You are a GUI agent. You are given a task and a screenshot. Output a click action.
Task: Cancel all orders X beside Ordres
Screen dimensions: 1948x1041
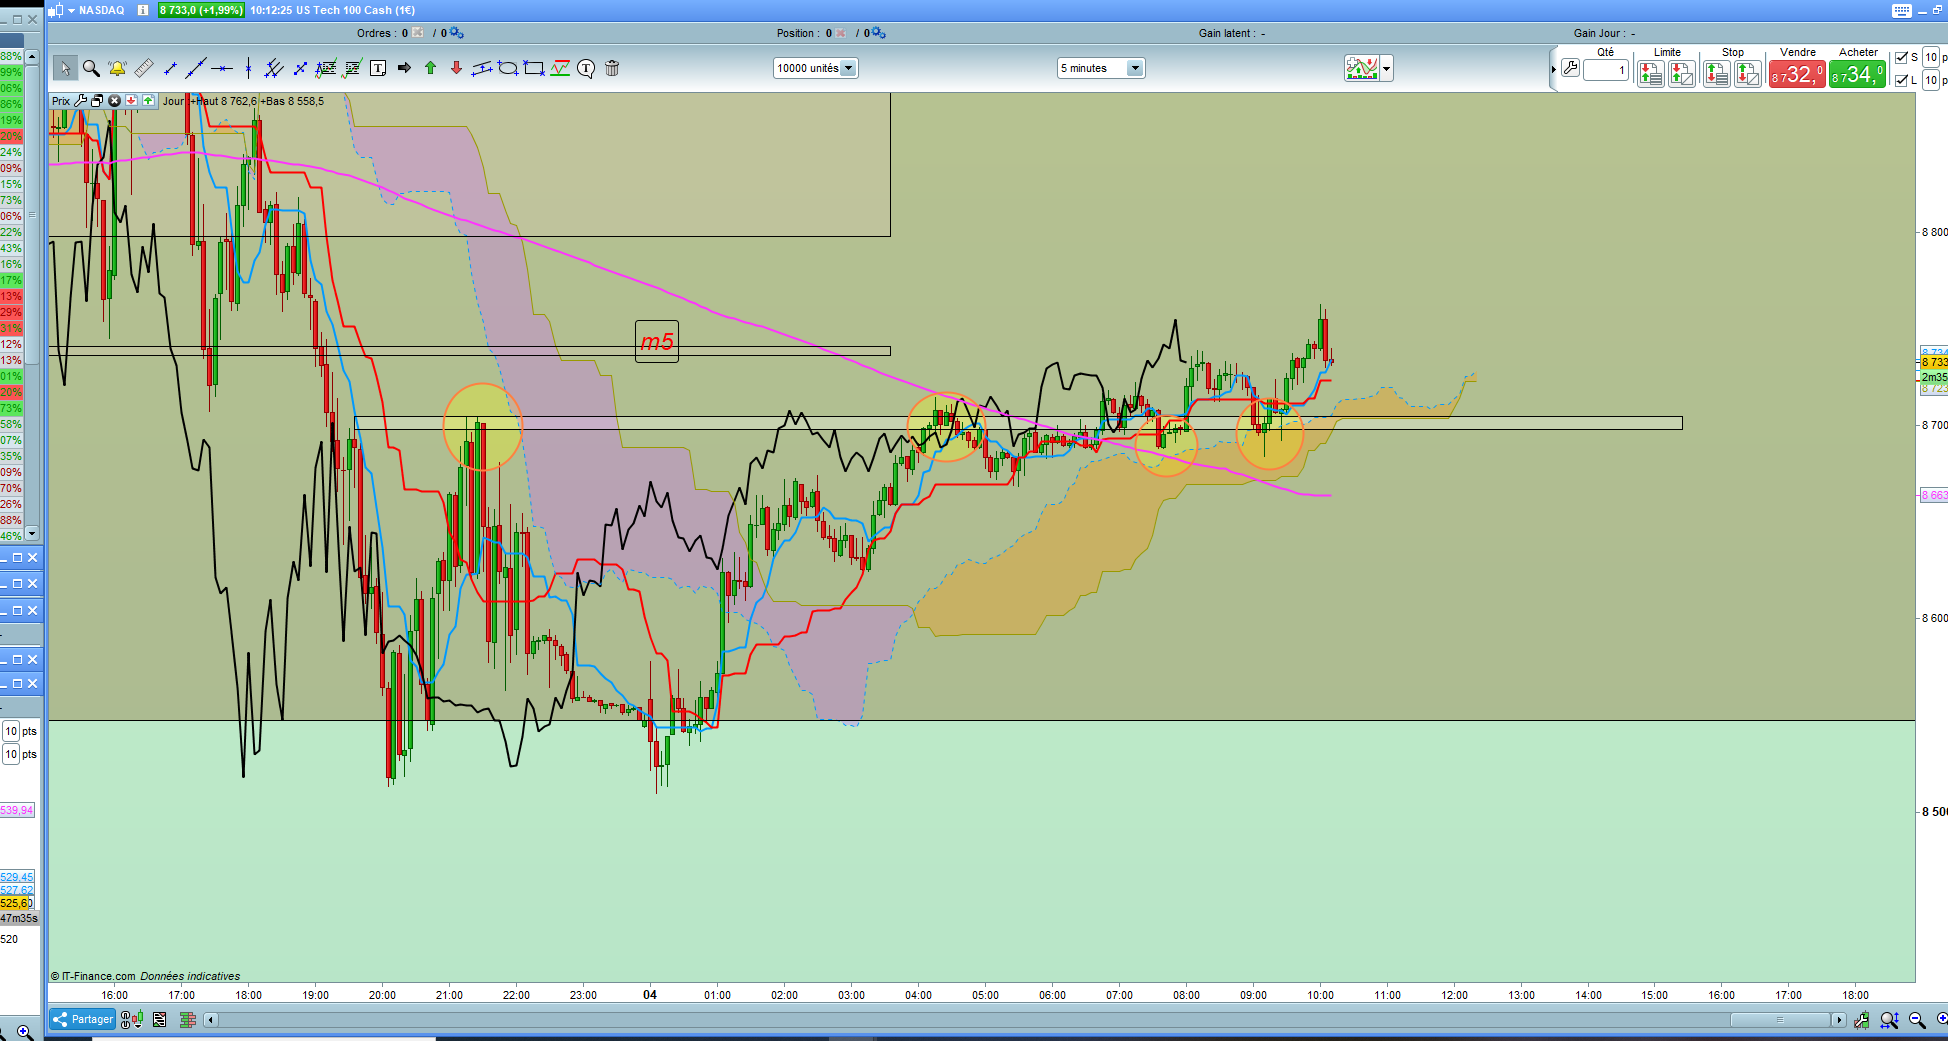tap(418, 33)
